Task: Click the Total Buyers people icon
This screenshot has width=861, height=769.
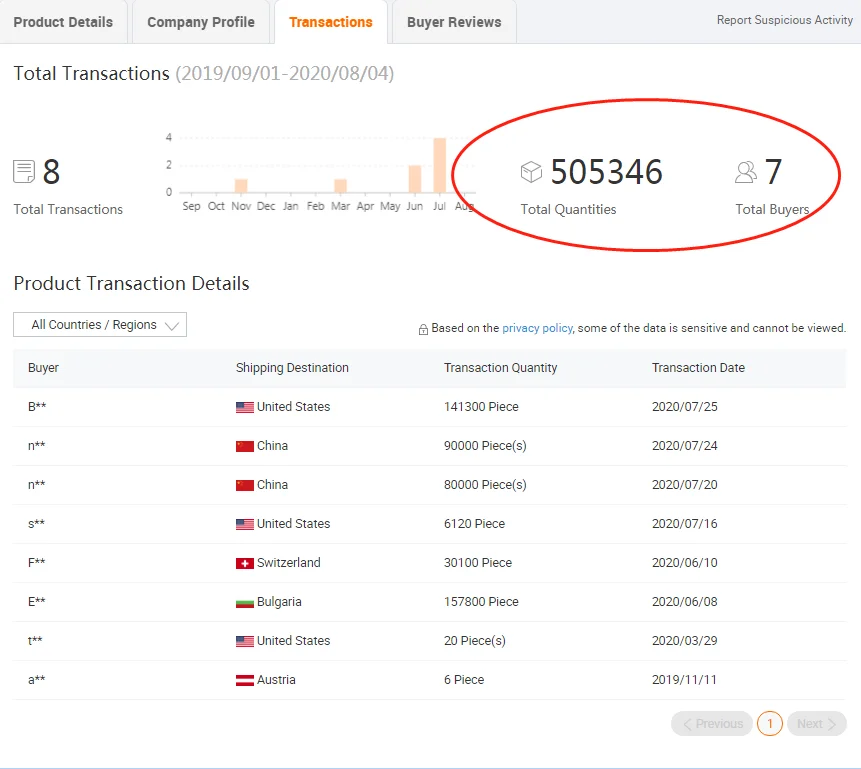Action: tap(746, 172)
